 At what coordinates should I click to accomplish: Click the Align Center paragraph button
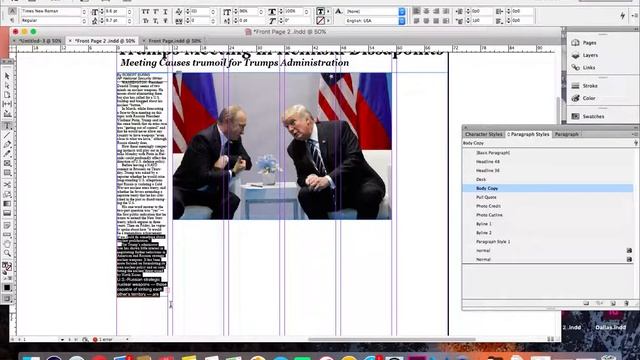tap(426, 11)
